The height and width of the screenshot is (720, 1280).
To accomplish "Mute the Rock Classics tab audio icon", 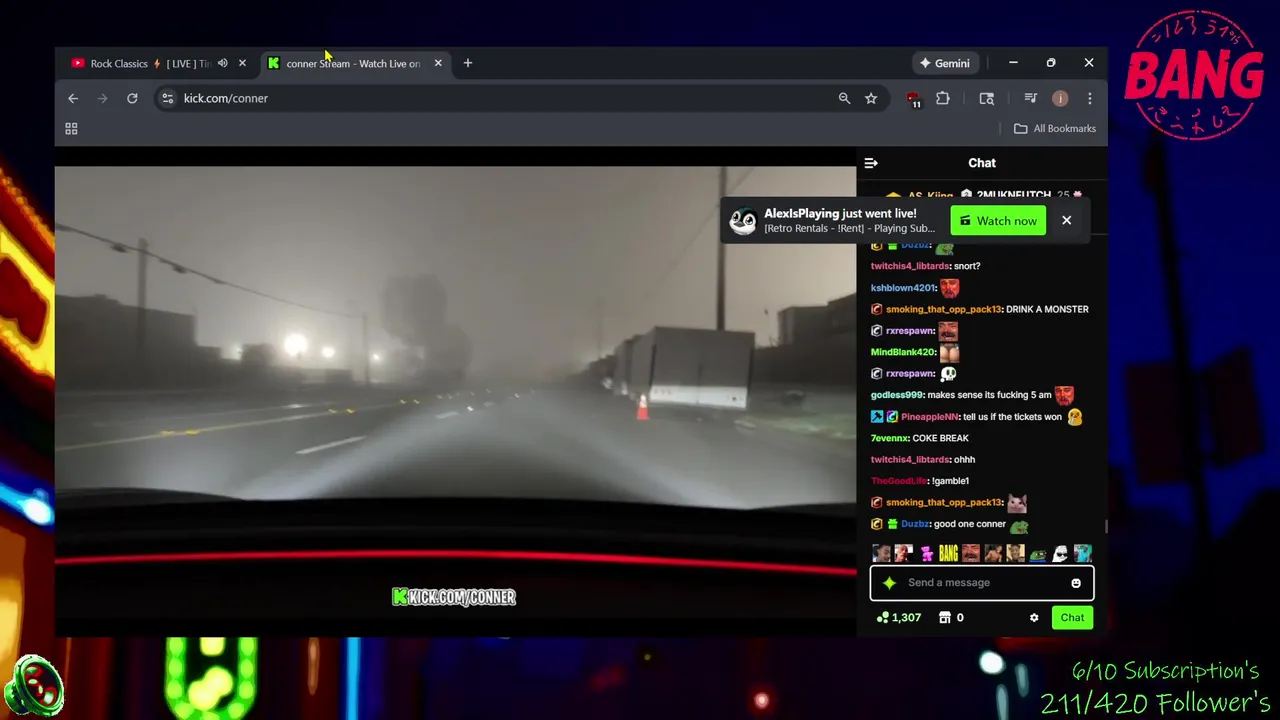I will tap(222, 63).
